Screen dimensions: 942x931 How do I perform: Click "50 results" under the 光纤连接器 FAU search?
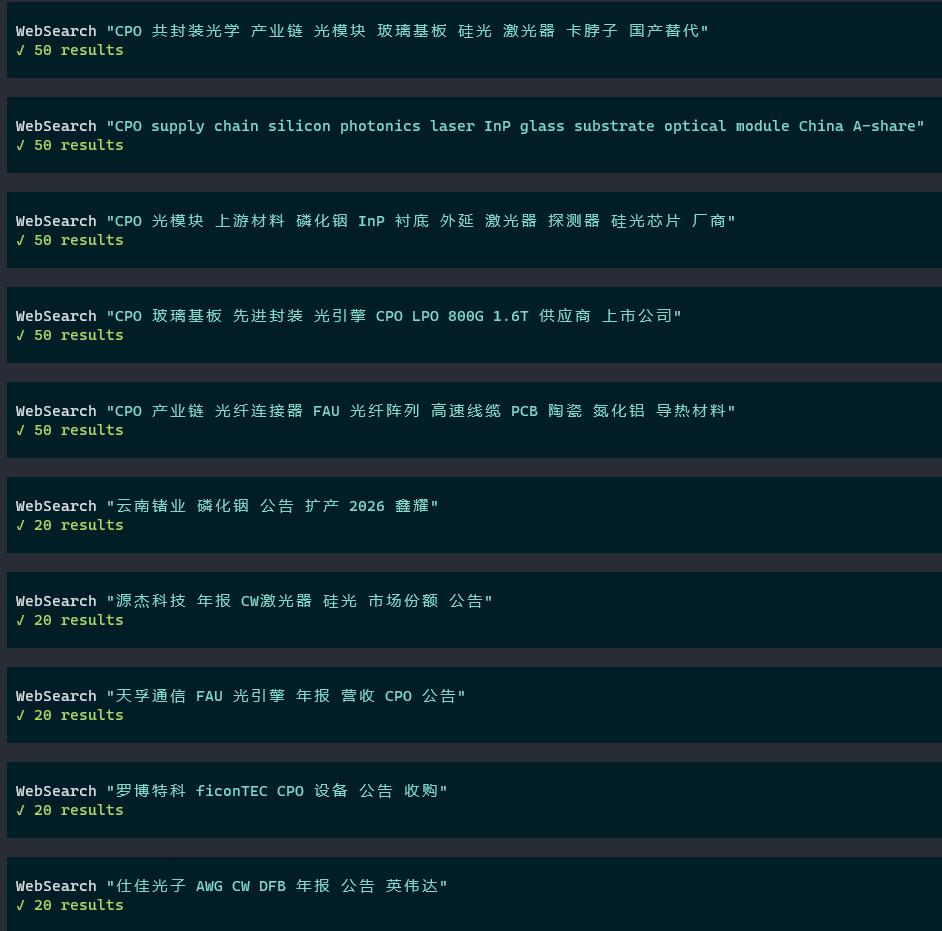tap(79, 429)
